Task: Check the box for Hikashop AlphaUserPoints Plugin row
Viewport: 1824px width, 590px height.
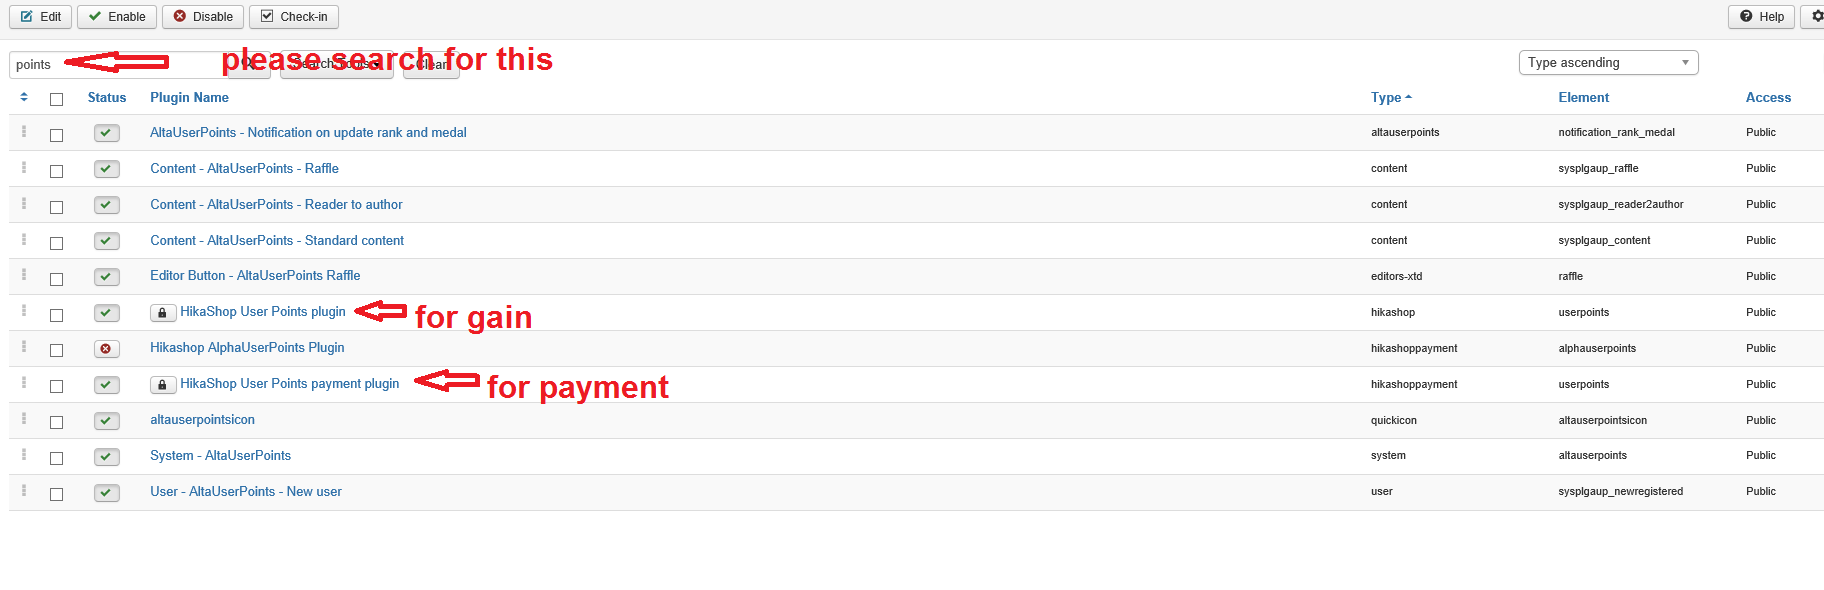Action: [56, 350]
